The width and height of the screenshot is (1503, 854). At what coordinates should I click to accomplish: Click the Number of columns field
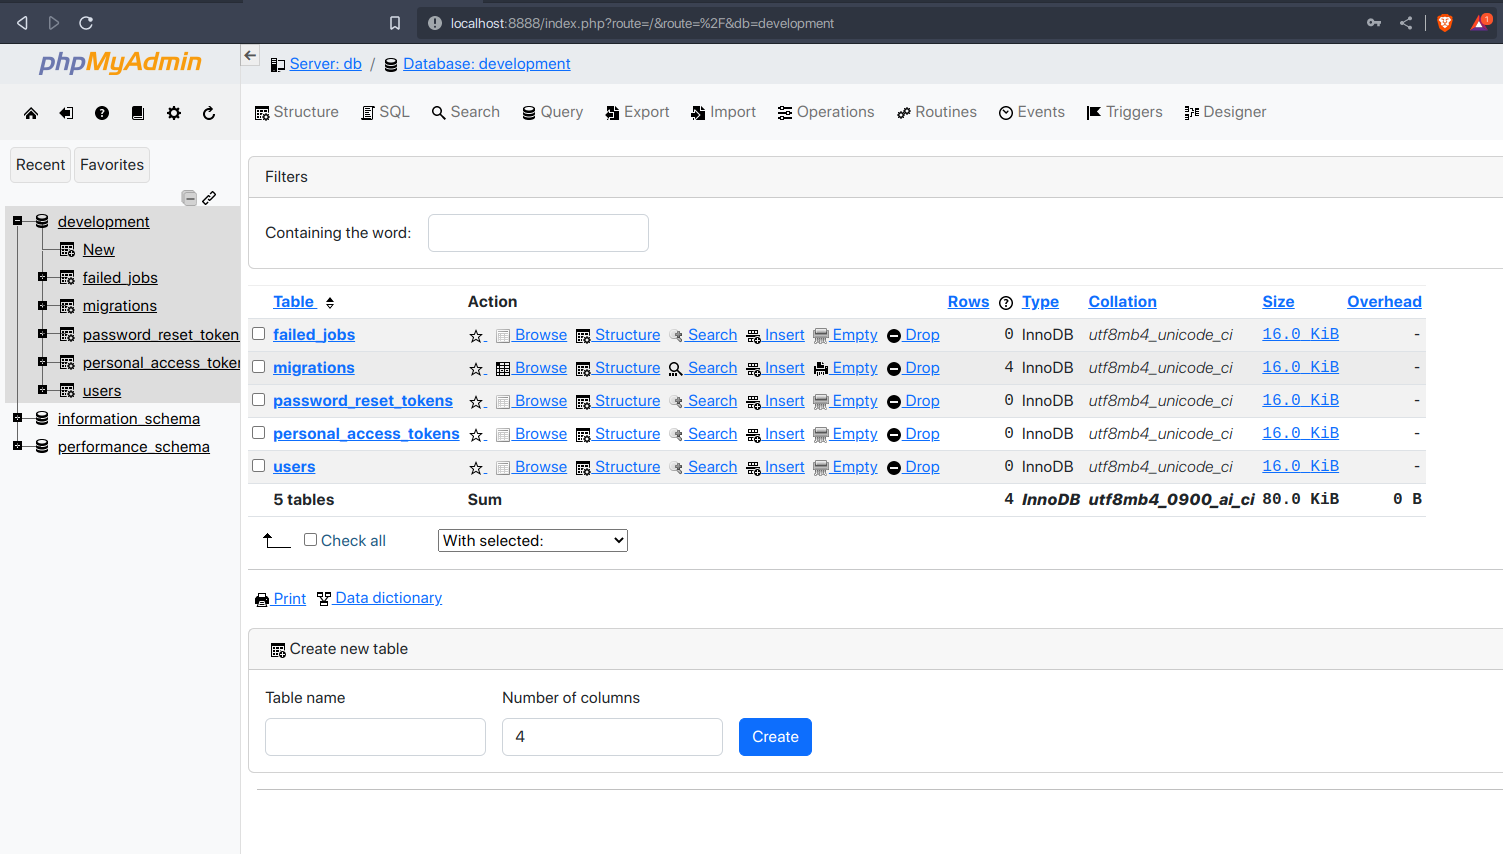point(612,737)
